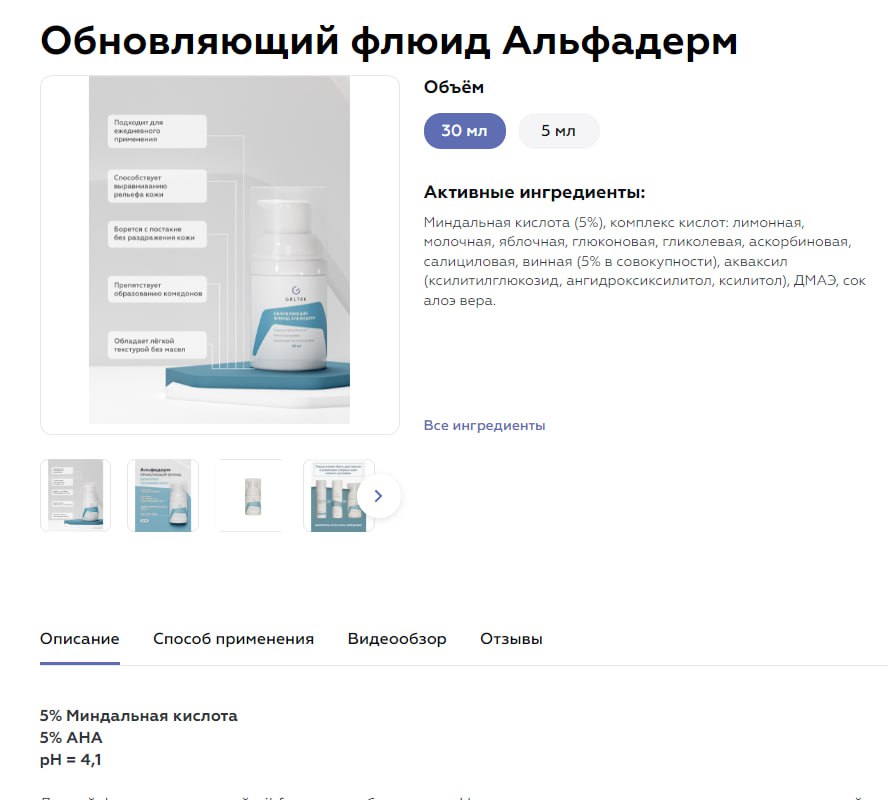
Task: Select the 30 мл volume option
Action: 464,131
